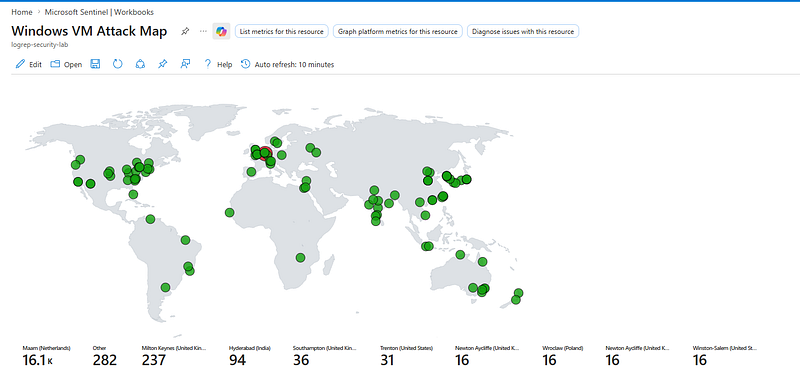Select the Maarn (Netherlands) 16.1K tile
Image resolution: width=800 pixels, height=376 pixels.
point(46,356)
